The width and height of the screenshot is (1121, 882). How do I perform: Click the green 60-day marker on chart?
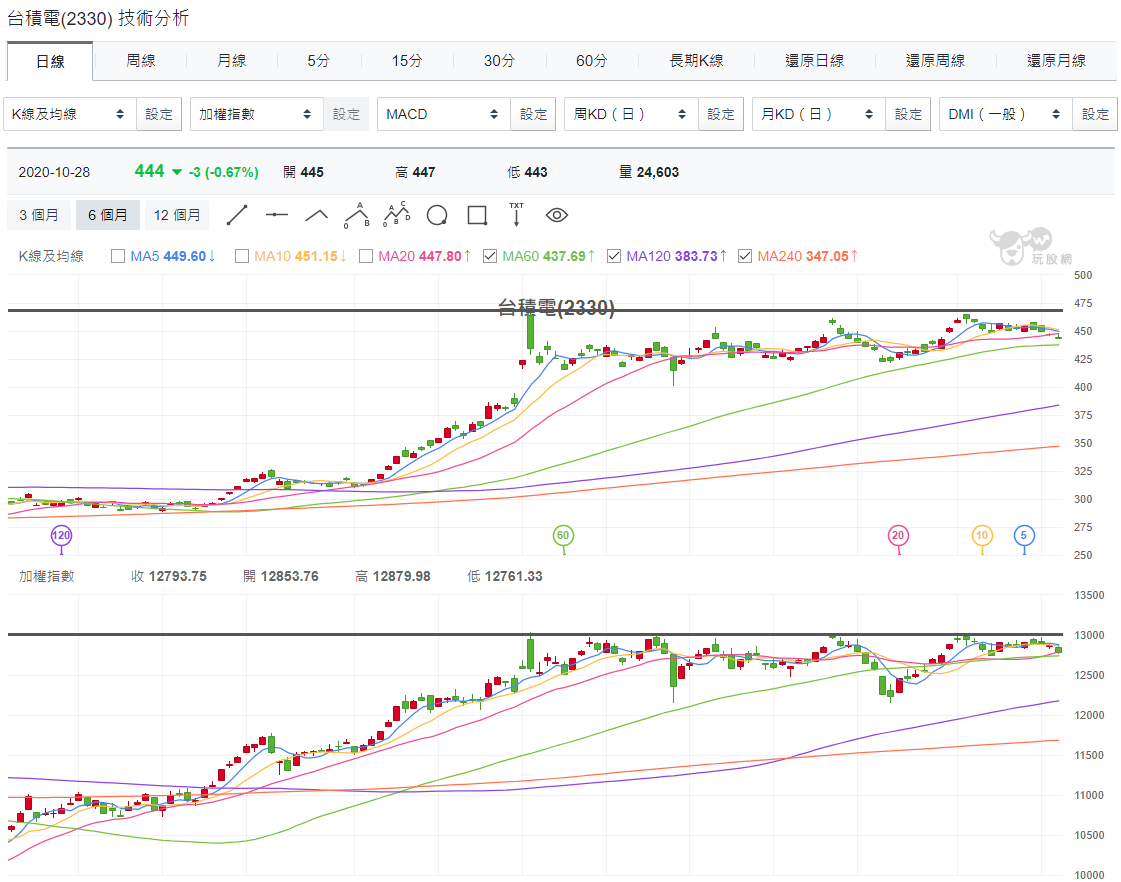[x=563, y=535]
